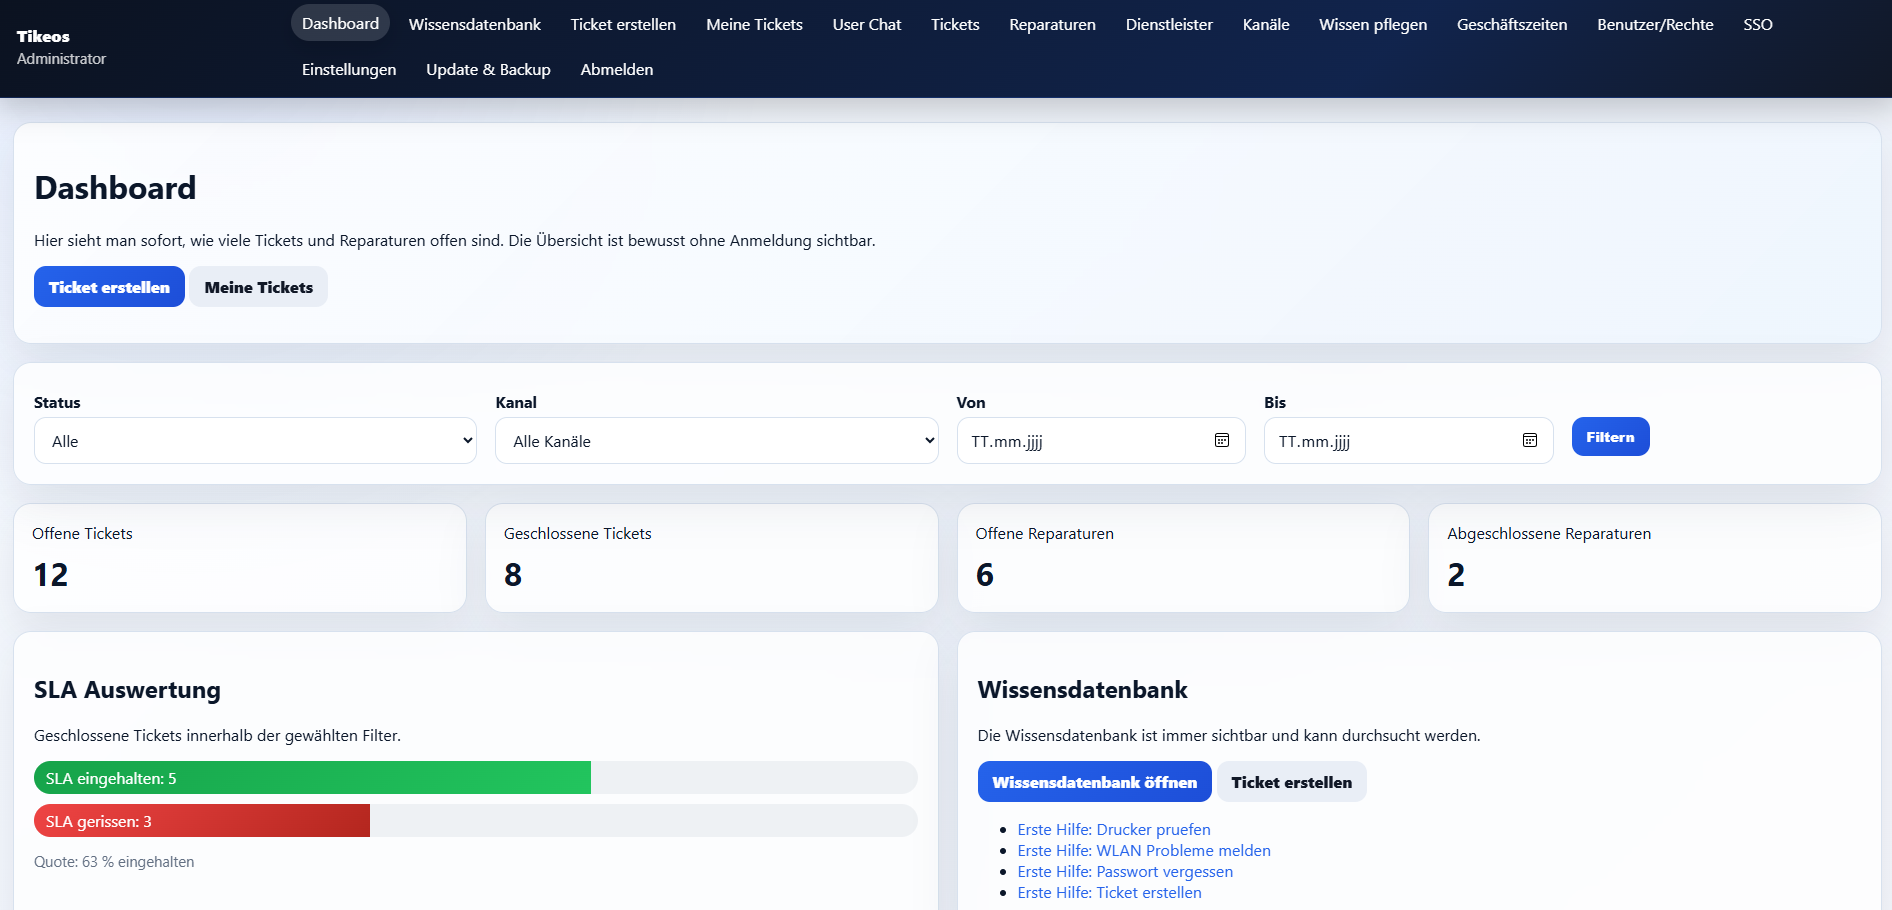This screenshot has width=1892, height=910.
Task: Open Meine Tickets in top navigation
Action: [x=754, y=24]
